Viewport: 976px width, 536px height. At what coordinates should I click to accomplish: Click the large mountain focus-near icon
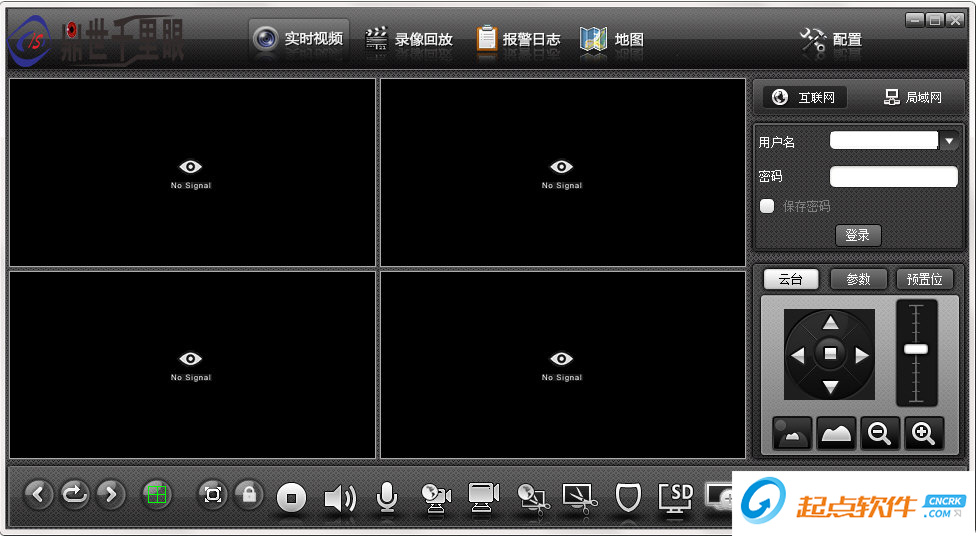pos(836,433)
